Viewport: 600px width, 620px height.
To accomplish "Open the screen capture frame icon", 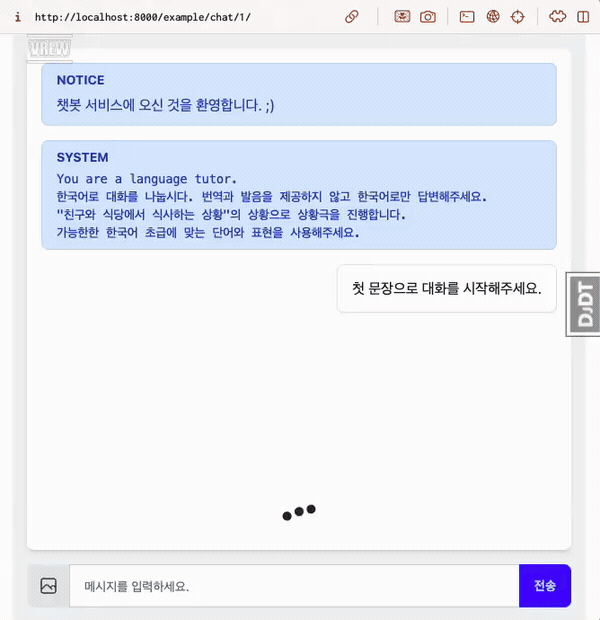I will point(402,17).
